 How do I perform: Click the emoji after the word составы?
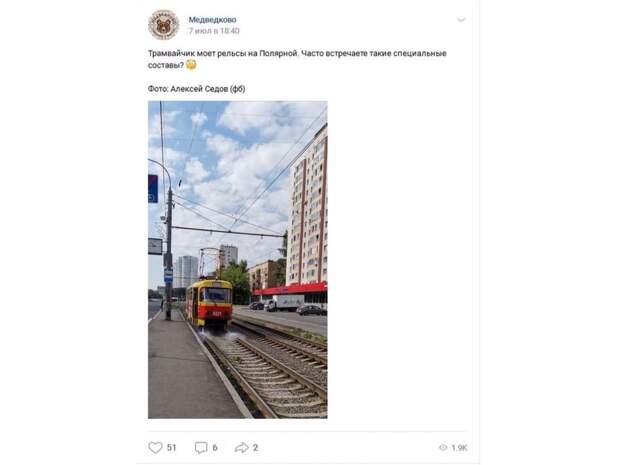coord(191,64)
